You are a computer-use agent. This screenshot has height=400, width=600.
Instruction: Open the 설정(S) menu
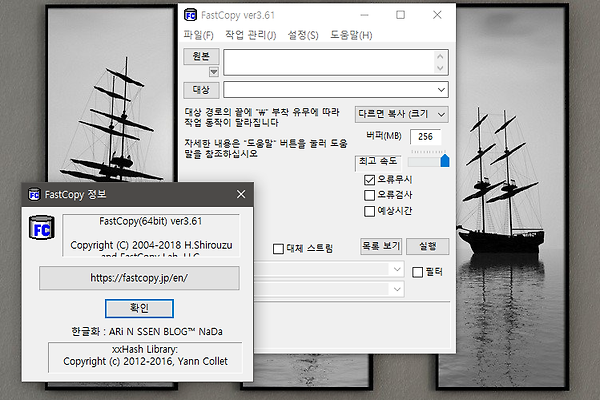[302, 35]
